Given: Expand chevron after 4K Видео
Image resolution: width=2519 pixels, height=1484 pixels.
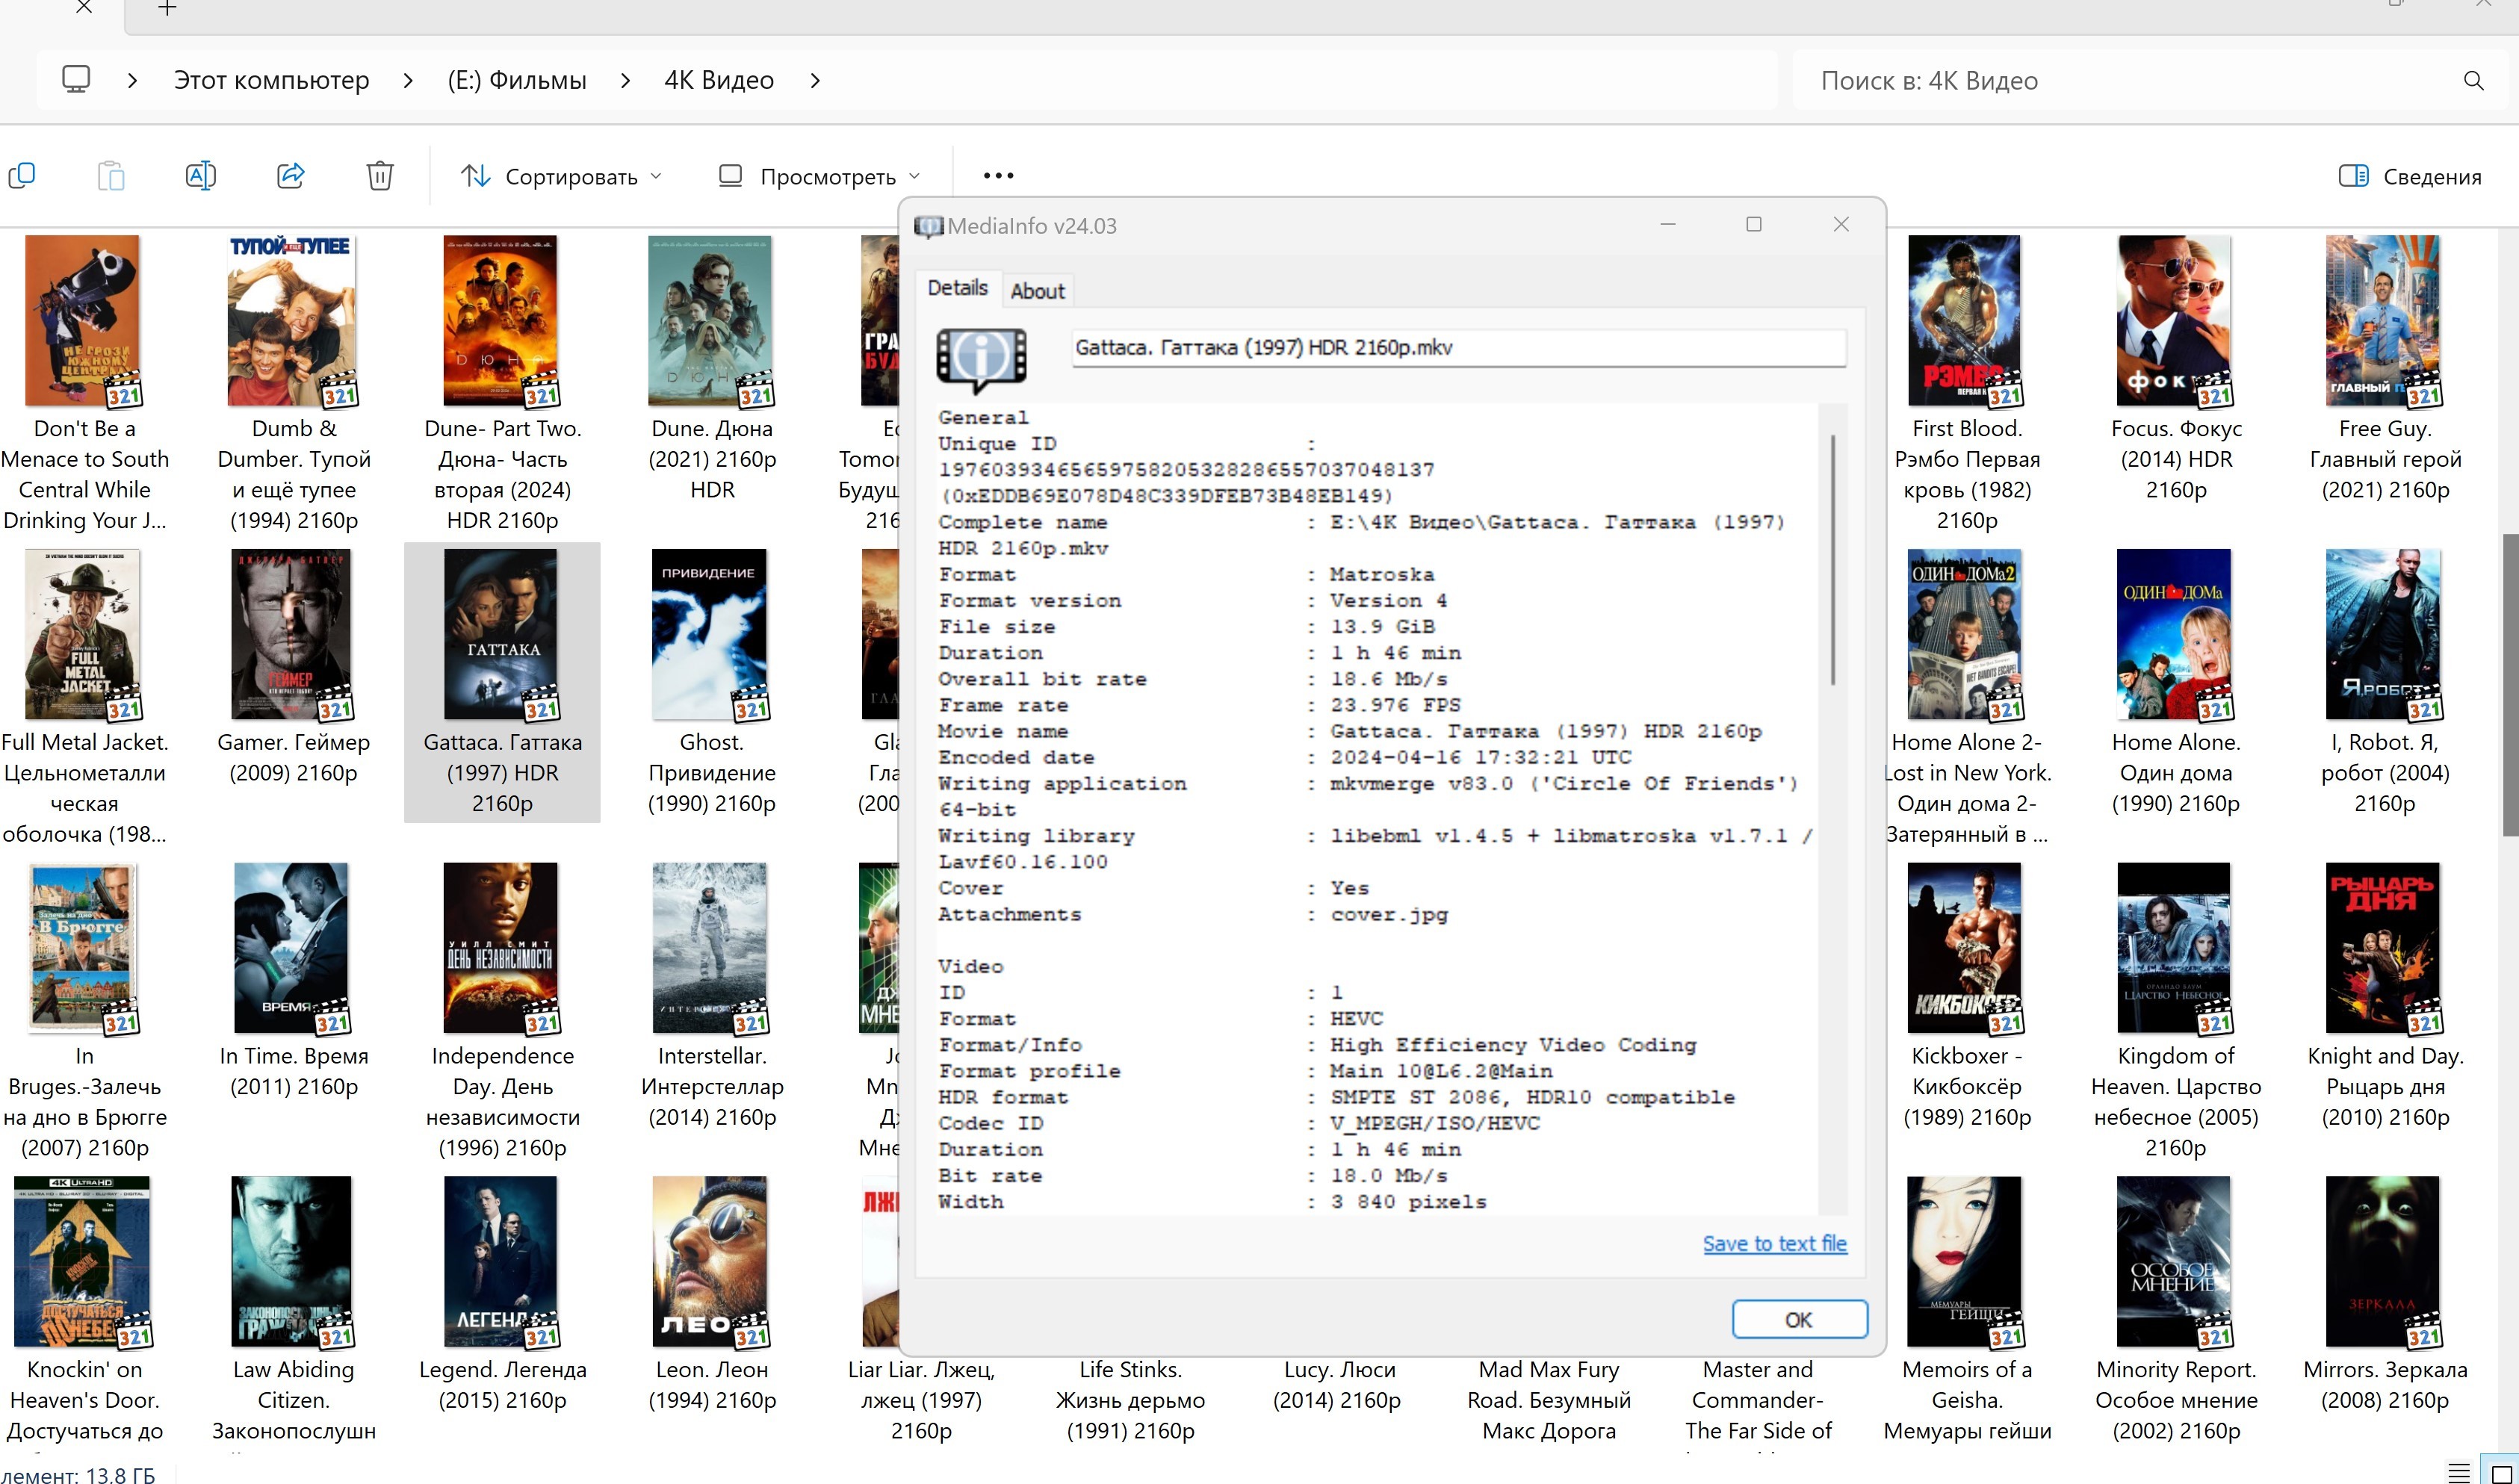Looking at the screenshot, I should [x=815, y=80].
